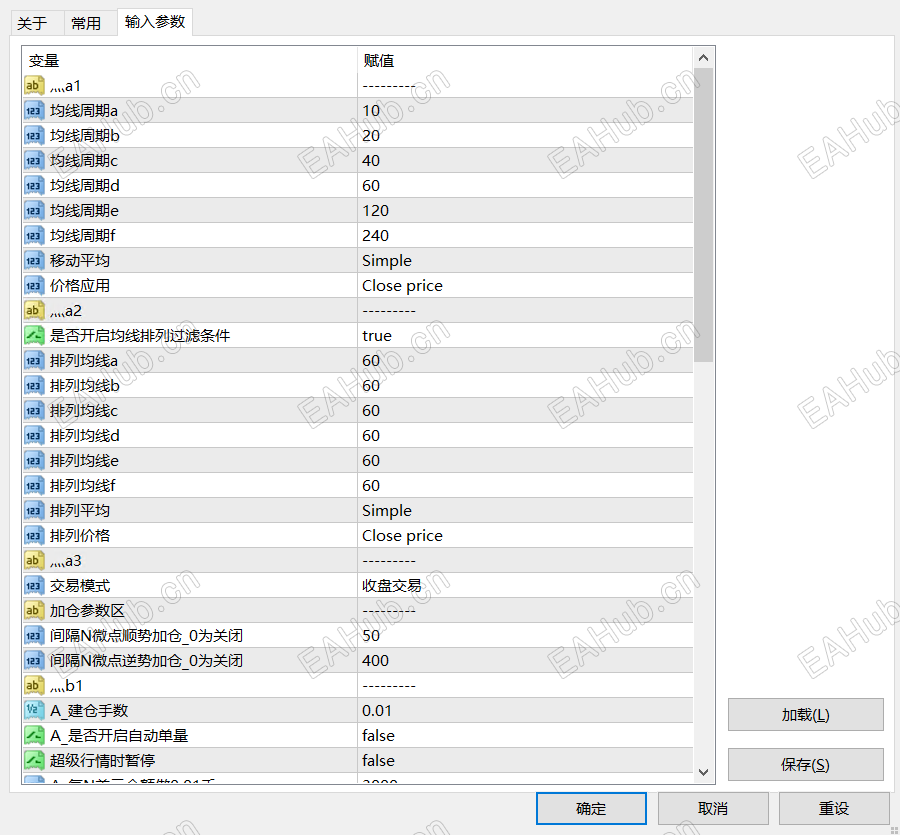Image resolution: width=900 pixels, height=835 pixels.
Task: Open Close price dropdown for 排列价格
Action: coord(525,536)
